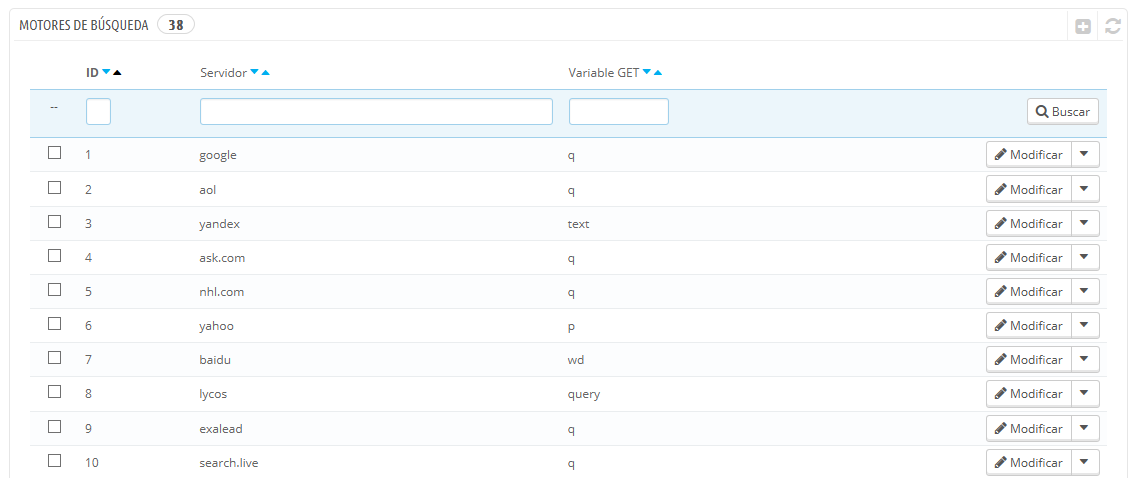
Task: Sort Variable GET column ascending
Action: pyautogui.click(x=658, y=73)
